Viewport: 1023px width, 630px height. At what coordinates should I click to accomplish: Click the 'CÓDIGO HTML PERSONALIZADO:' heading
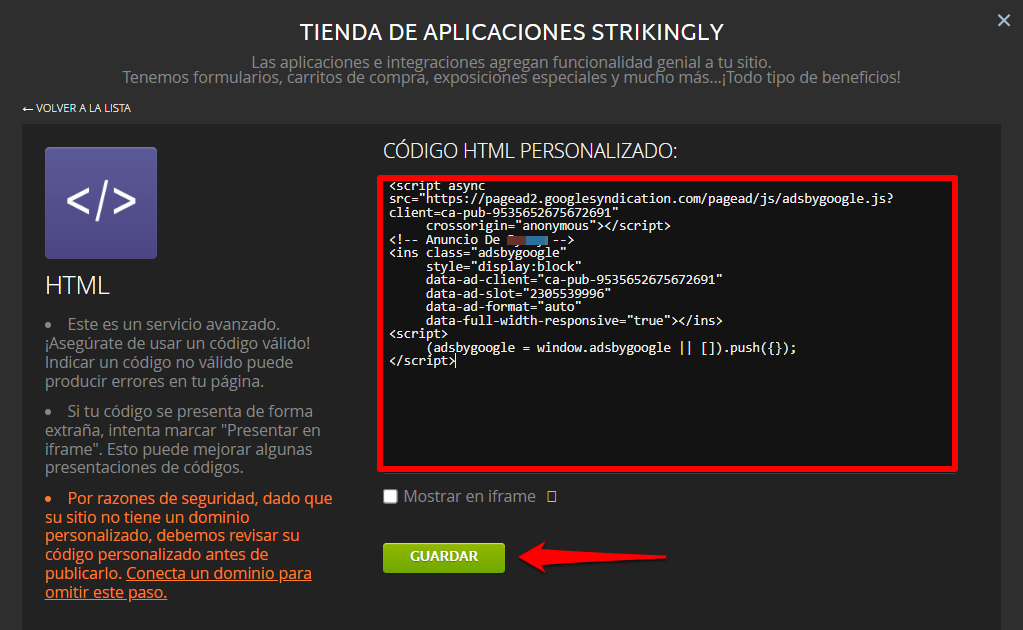tap(530, 151)
